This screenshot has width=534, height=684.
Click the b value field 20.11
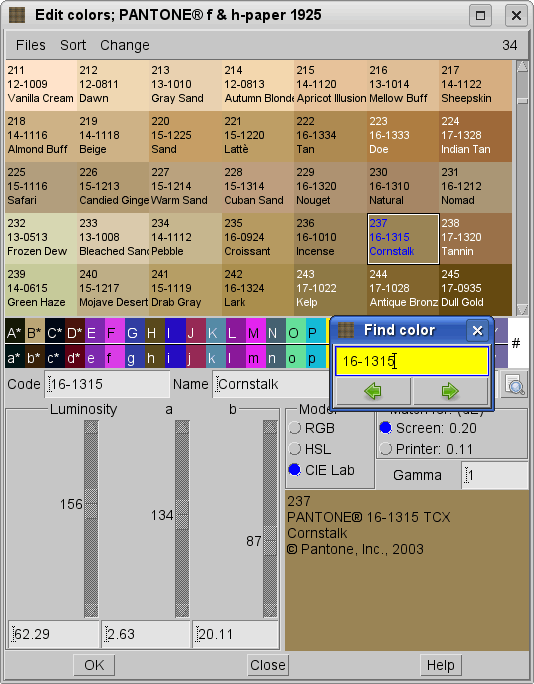tap(236, 634)
